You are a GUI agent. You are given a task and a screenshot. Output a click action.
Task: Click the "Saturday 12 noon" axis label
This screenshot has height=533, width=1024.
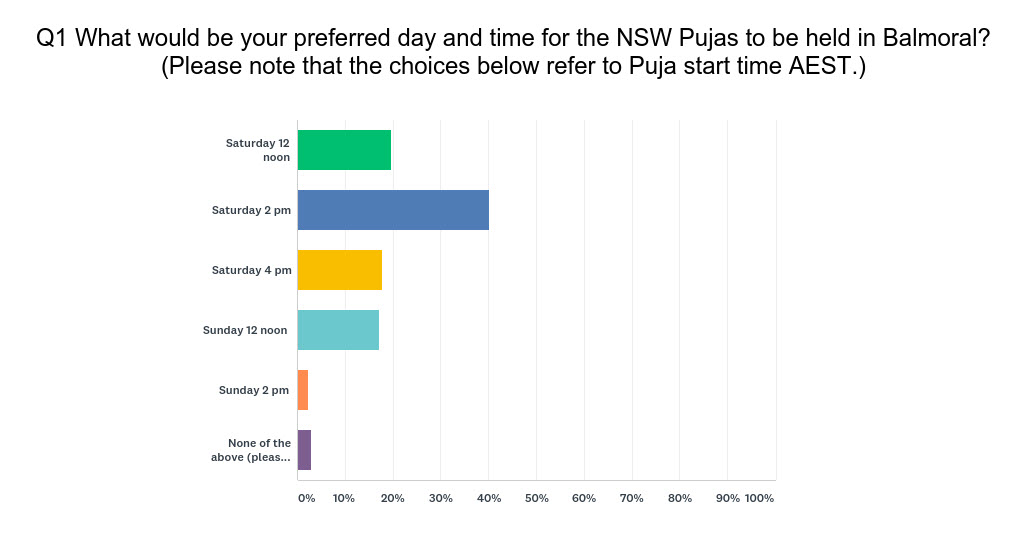(x=258, y=150)
